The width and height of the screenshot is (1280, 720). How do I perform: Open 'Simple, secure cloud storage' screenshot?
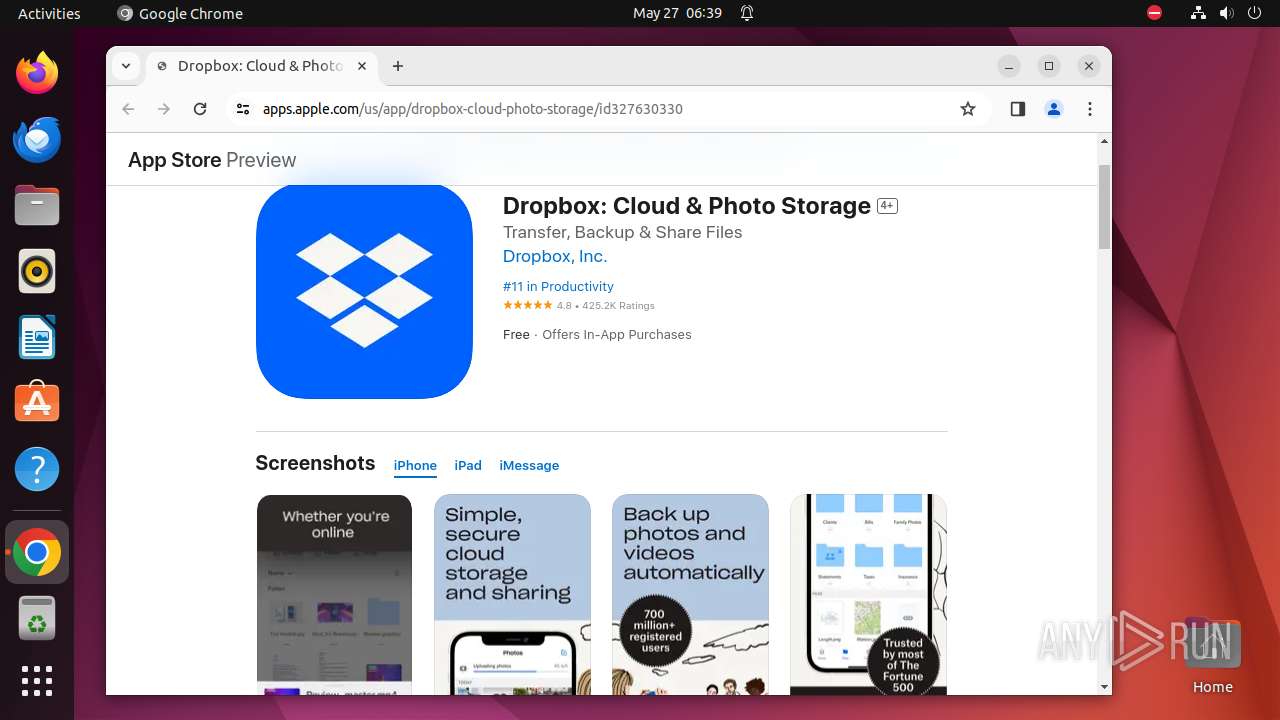pyautogui.click(x=512, y=594)
